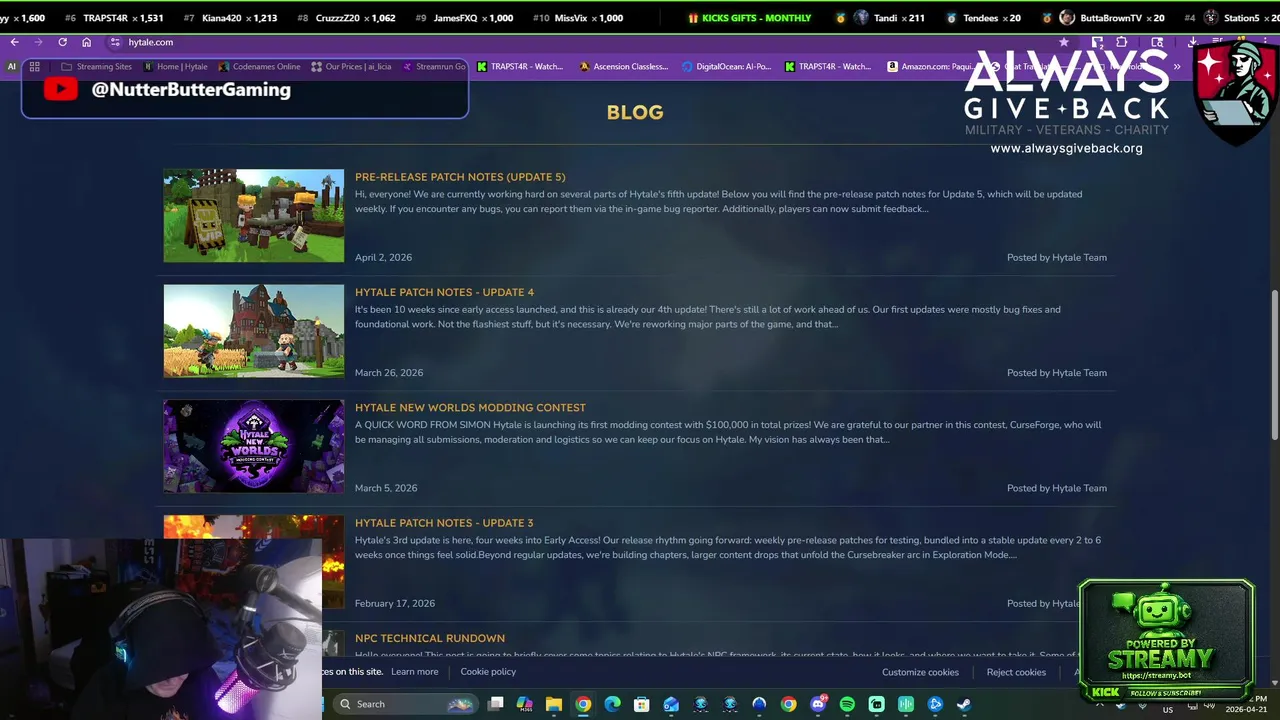This screenshot has height=720, width=1280.
Task: Click the Update 5 post thumbnail image
Action: 254,216
